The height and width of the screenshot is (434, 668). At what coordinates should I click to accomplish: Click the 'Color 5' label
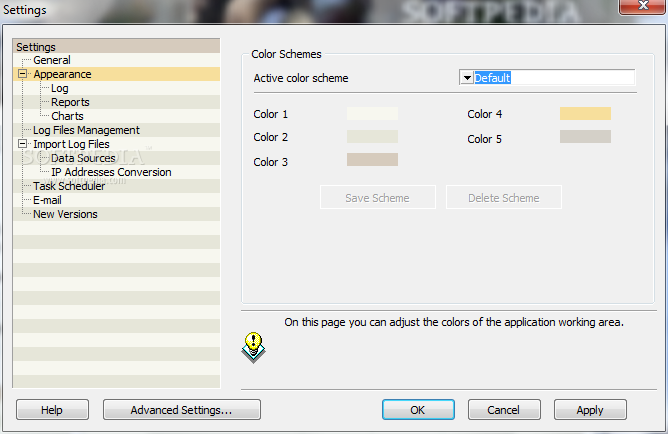point(485,139)
